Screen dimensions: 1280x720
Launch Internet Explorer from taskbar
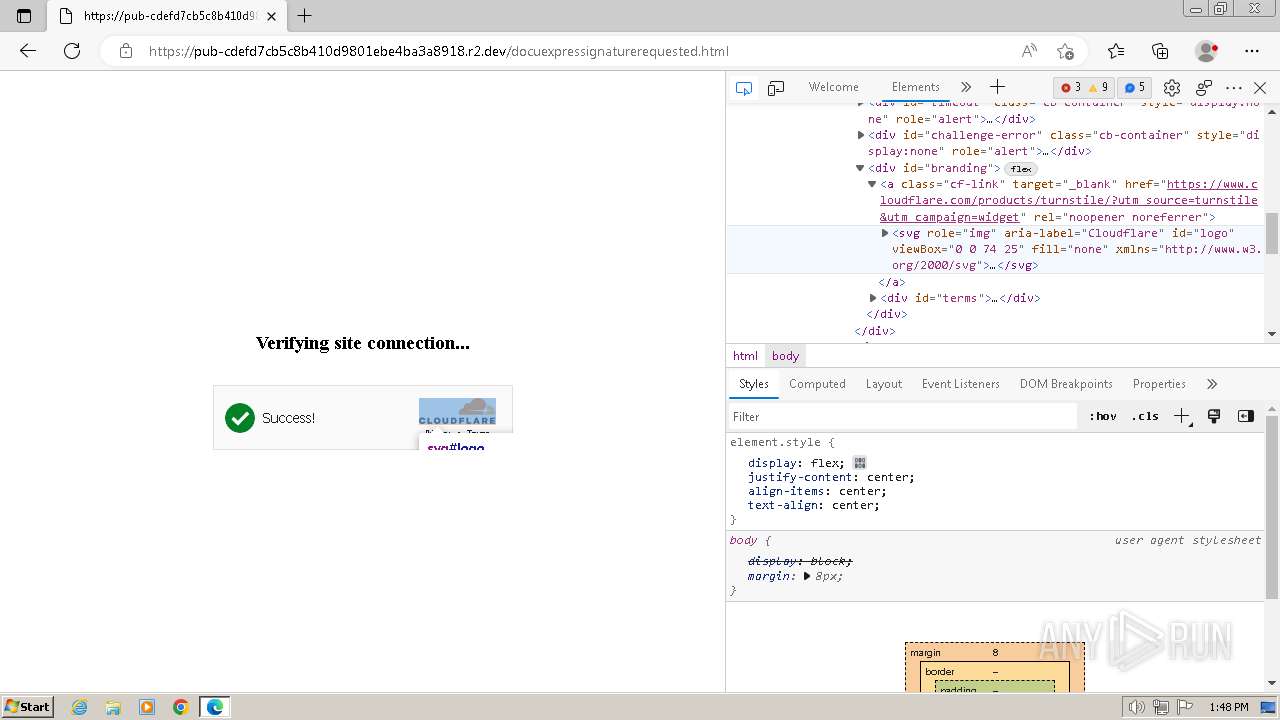(80, 707)
